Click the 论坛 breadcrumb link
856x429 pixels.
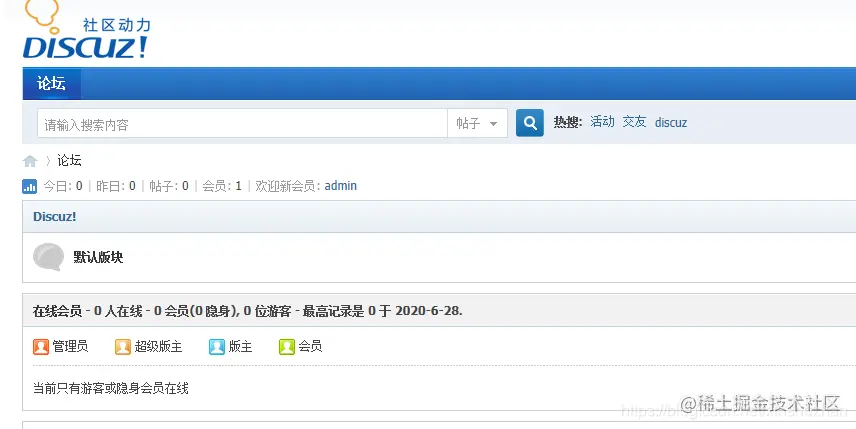(69, 160)
